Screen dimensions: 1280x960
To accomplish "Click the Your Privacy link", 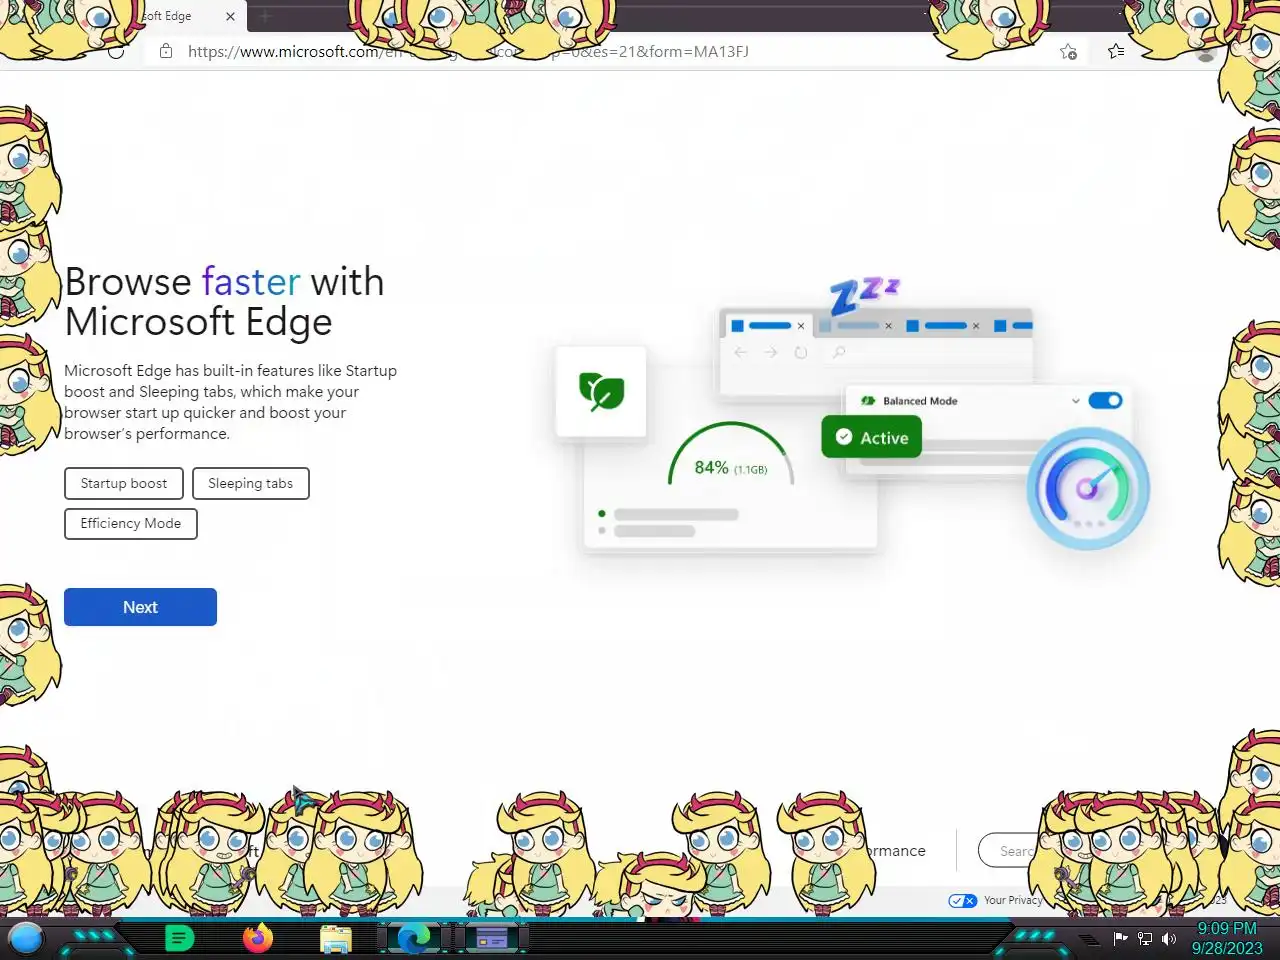I will pyautogui.click(x=1013, y=900).
